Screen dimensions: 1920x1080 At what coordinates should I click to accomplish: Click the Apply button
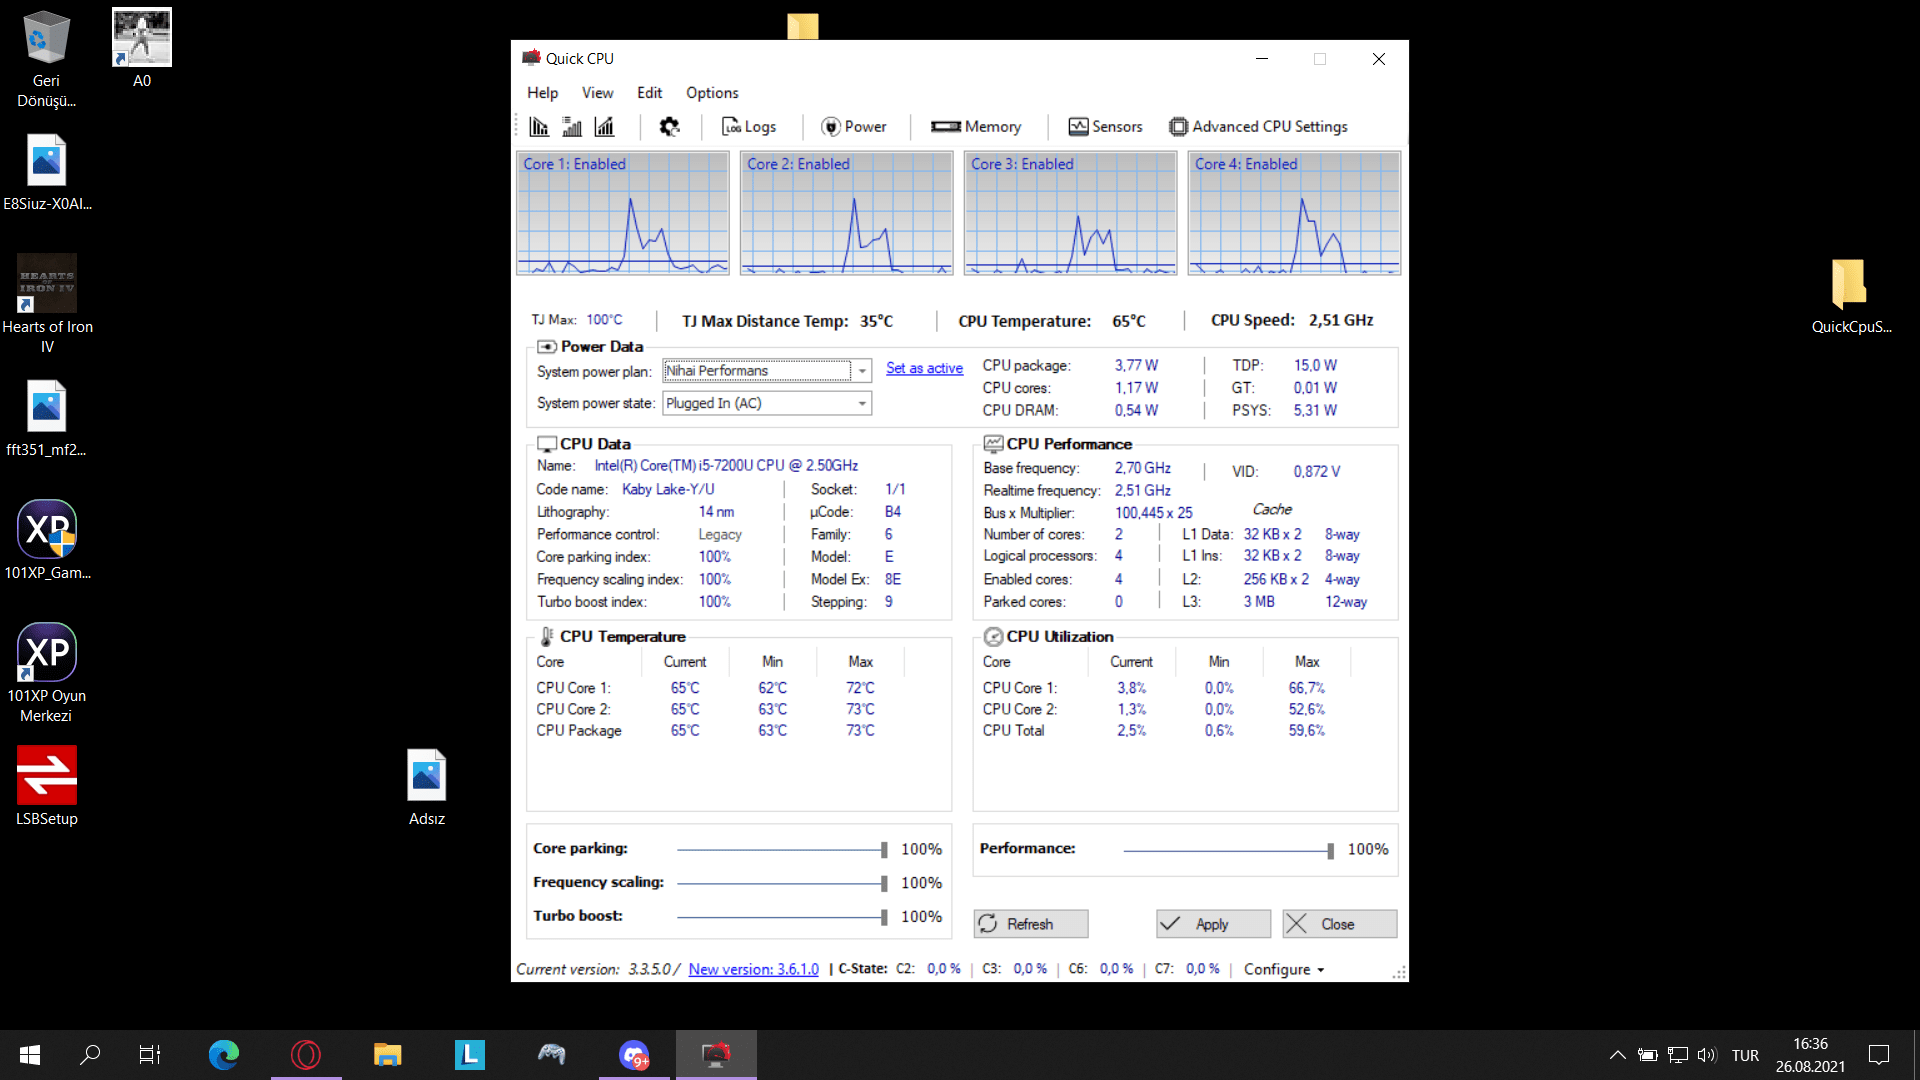coord(1213,924)
